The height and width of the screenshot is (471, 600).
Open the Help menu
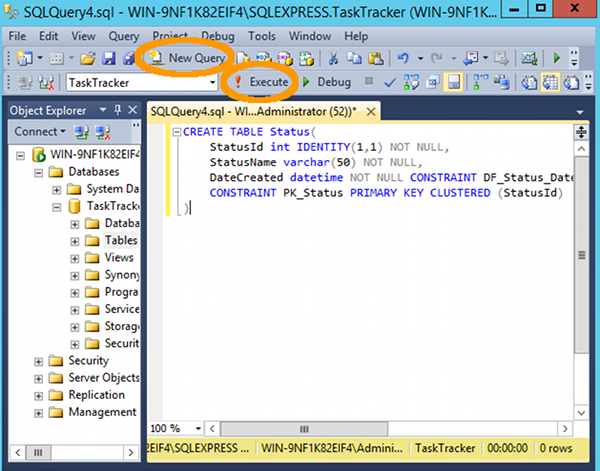point(356,36)
